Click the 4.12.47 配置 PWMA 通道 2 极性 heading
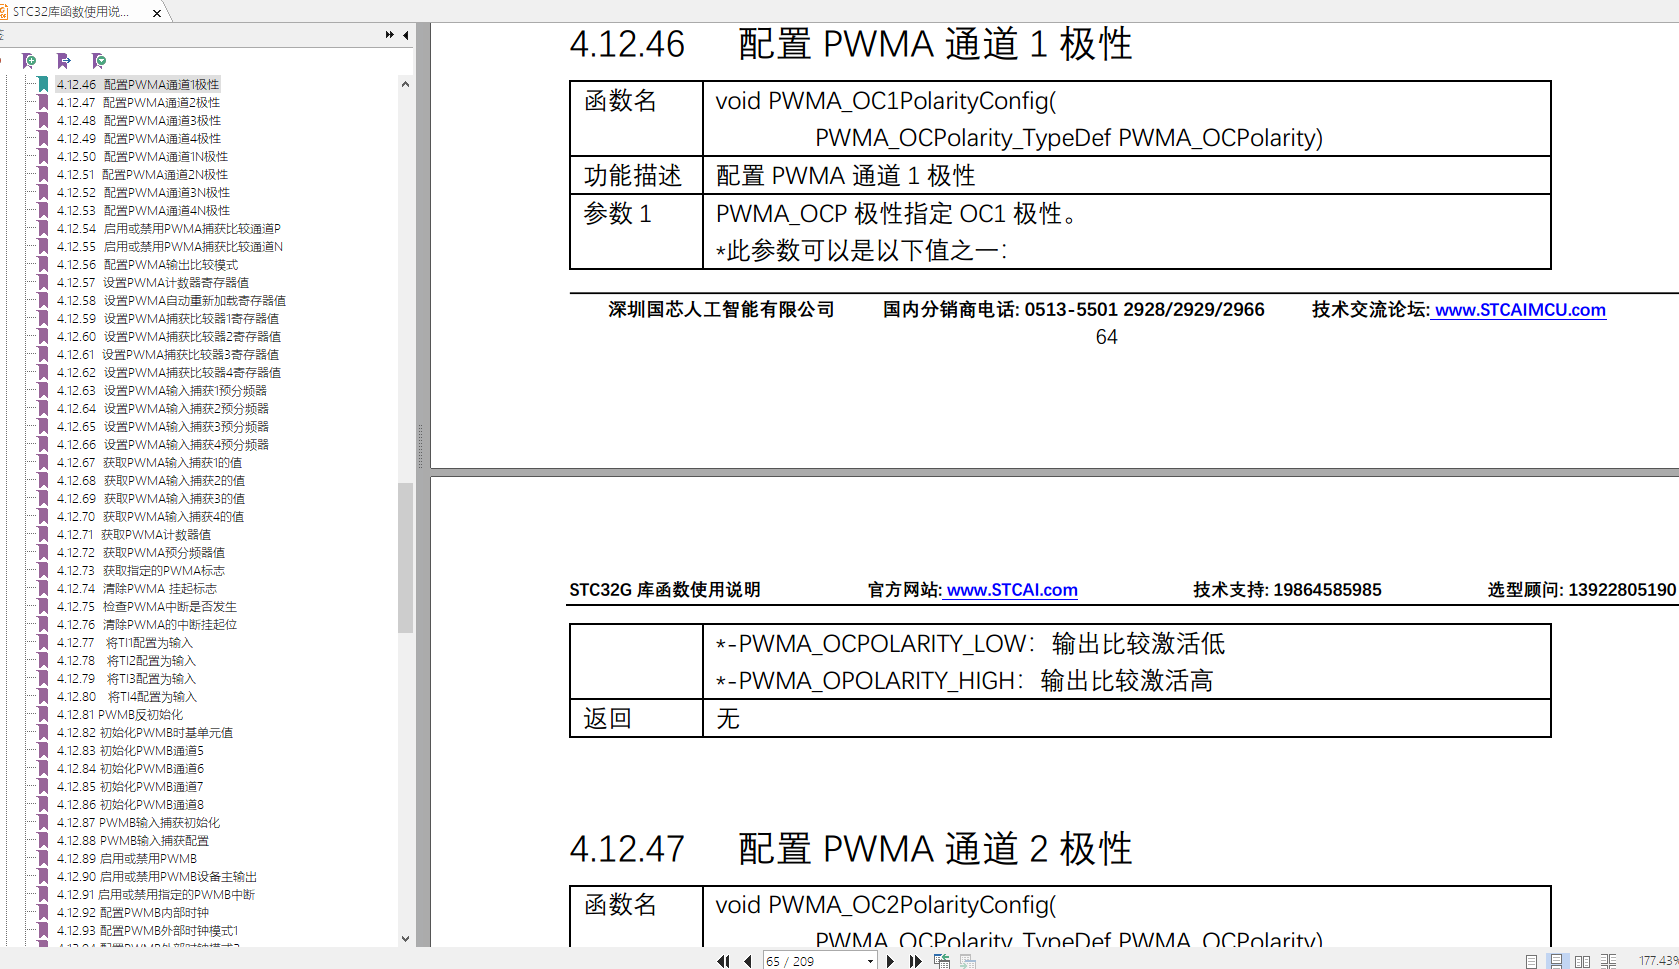This screenshot has height=969, width=1679. pyautogui.click(x=851, y=849)
